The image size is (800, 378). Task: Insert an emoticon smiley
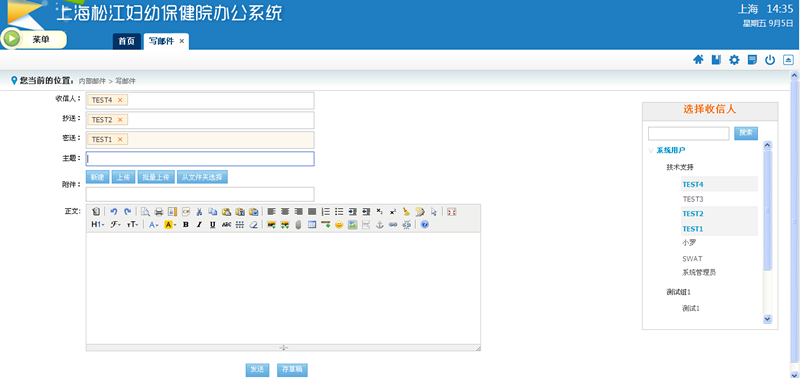(x=339, y=224)
